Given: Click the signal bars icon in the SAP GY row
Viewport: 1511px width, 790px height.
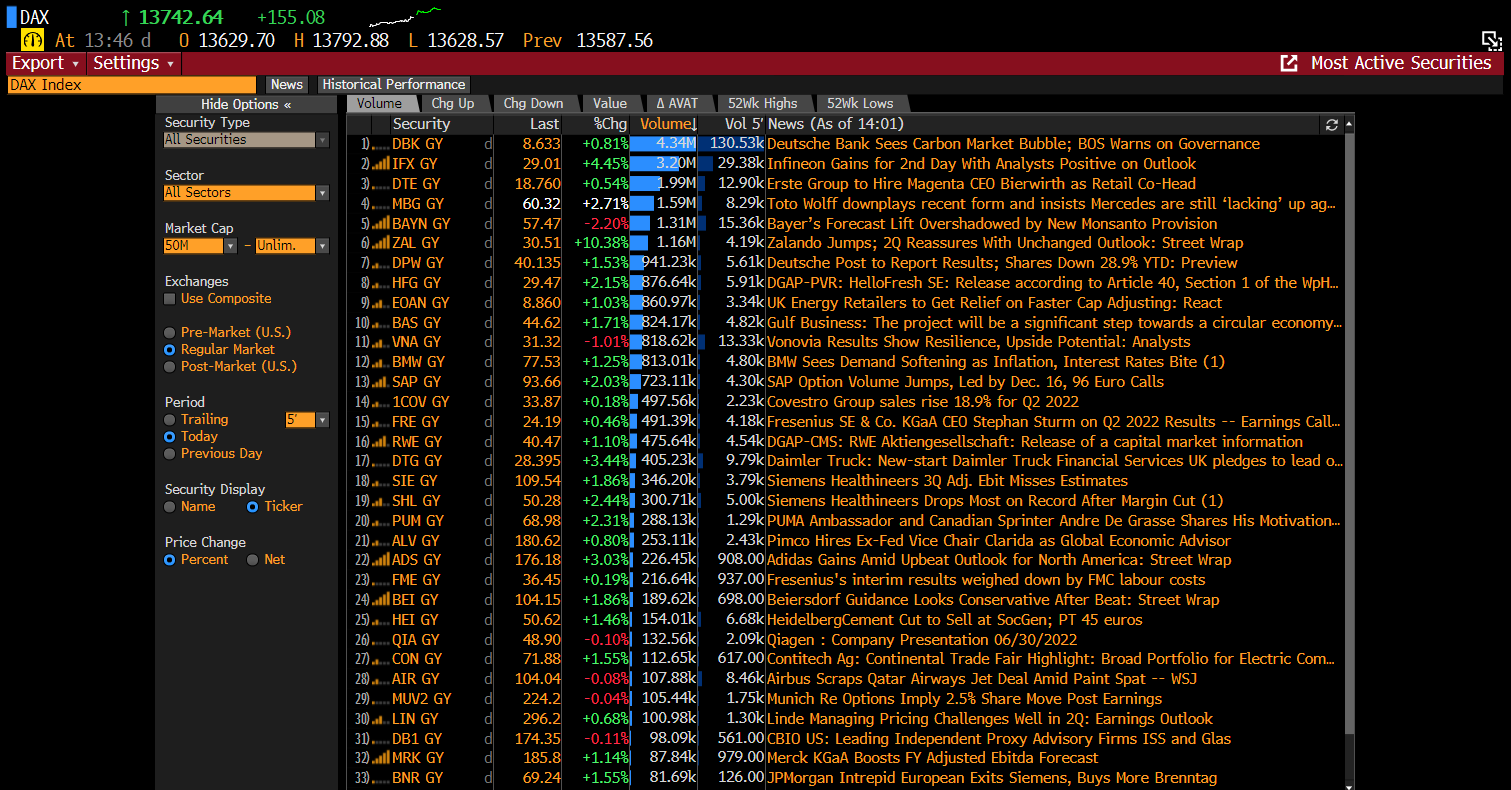Looking at the screenshot, I should pyautogui.click(x=380, y=382).
